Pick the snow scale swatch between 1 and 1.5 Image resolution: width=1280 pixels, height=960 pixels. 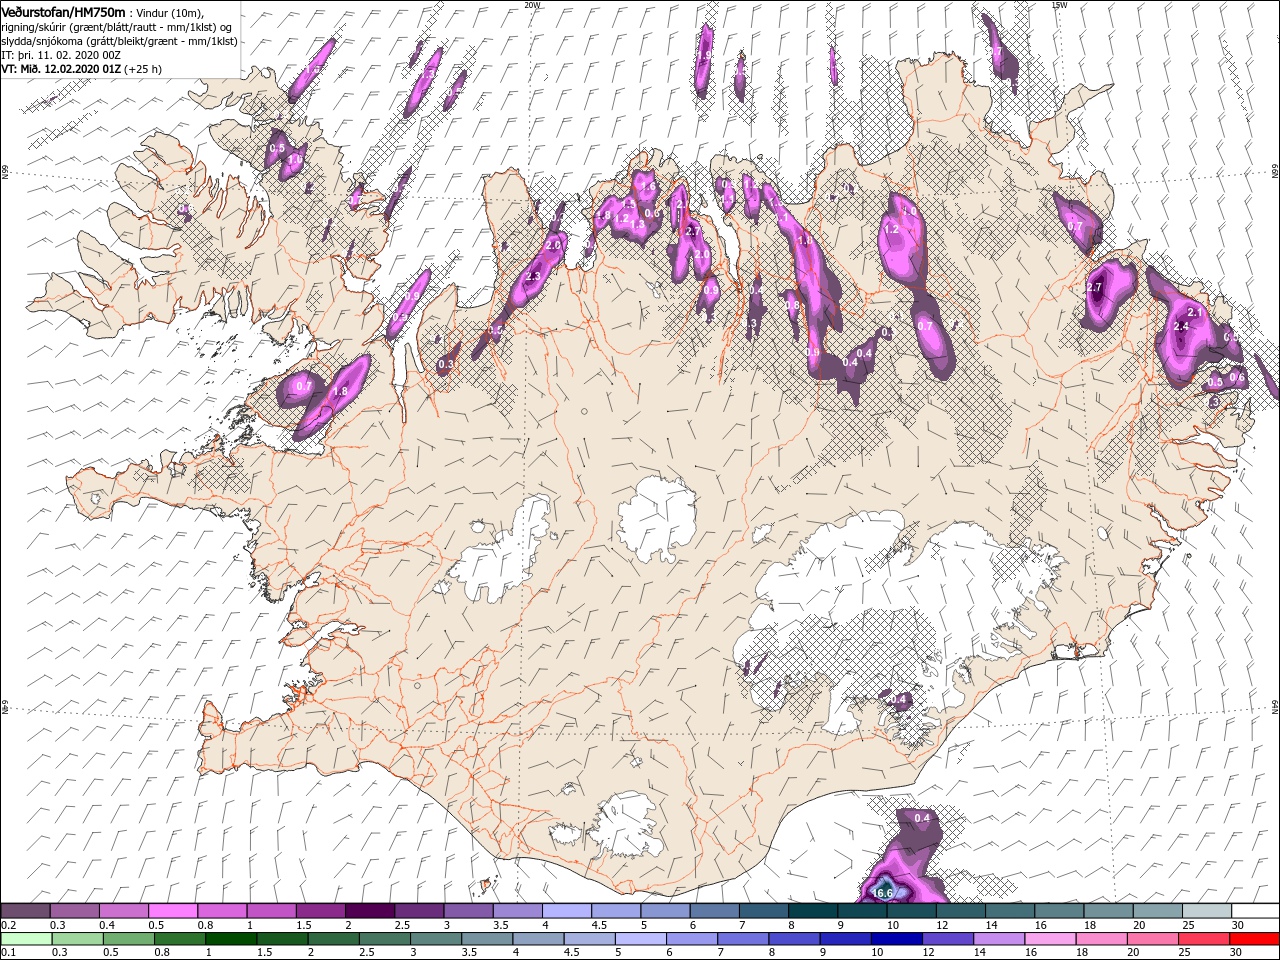[x=271, y=911]
